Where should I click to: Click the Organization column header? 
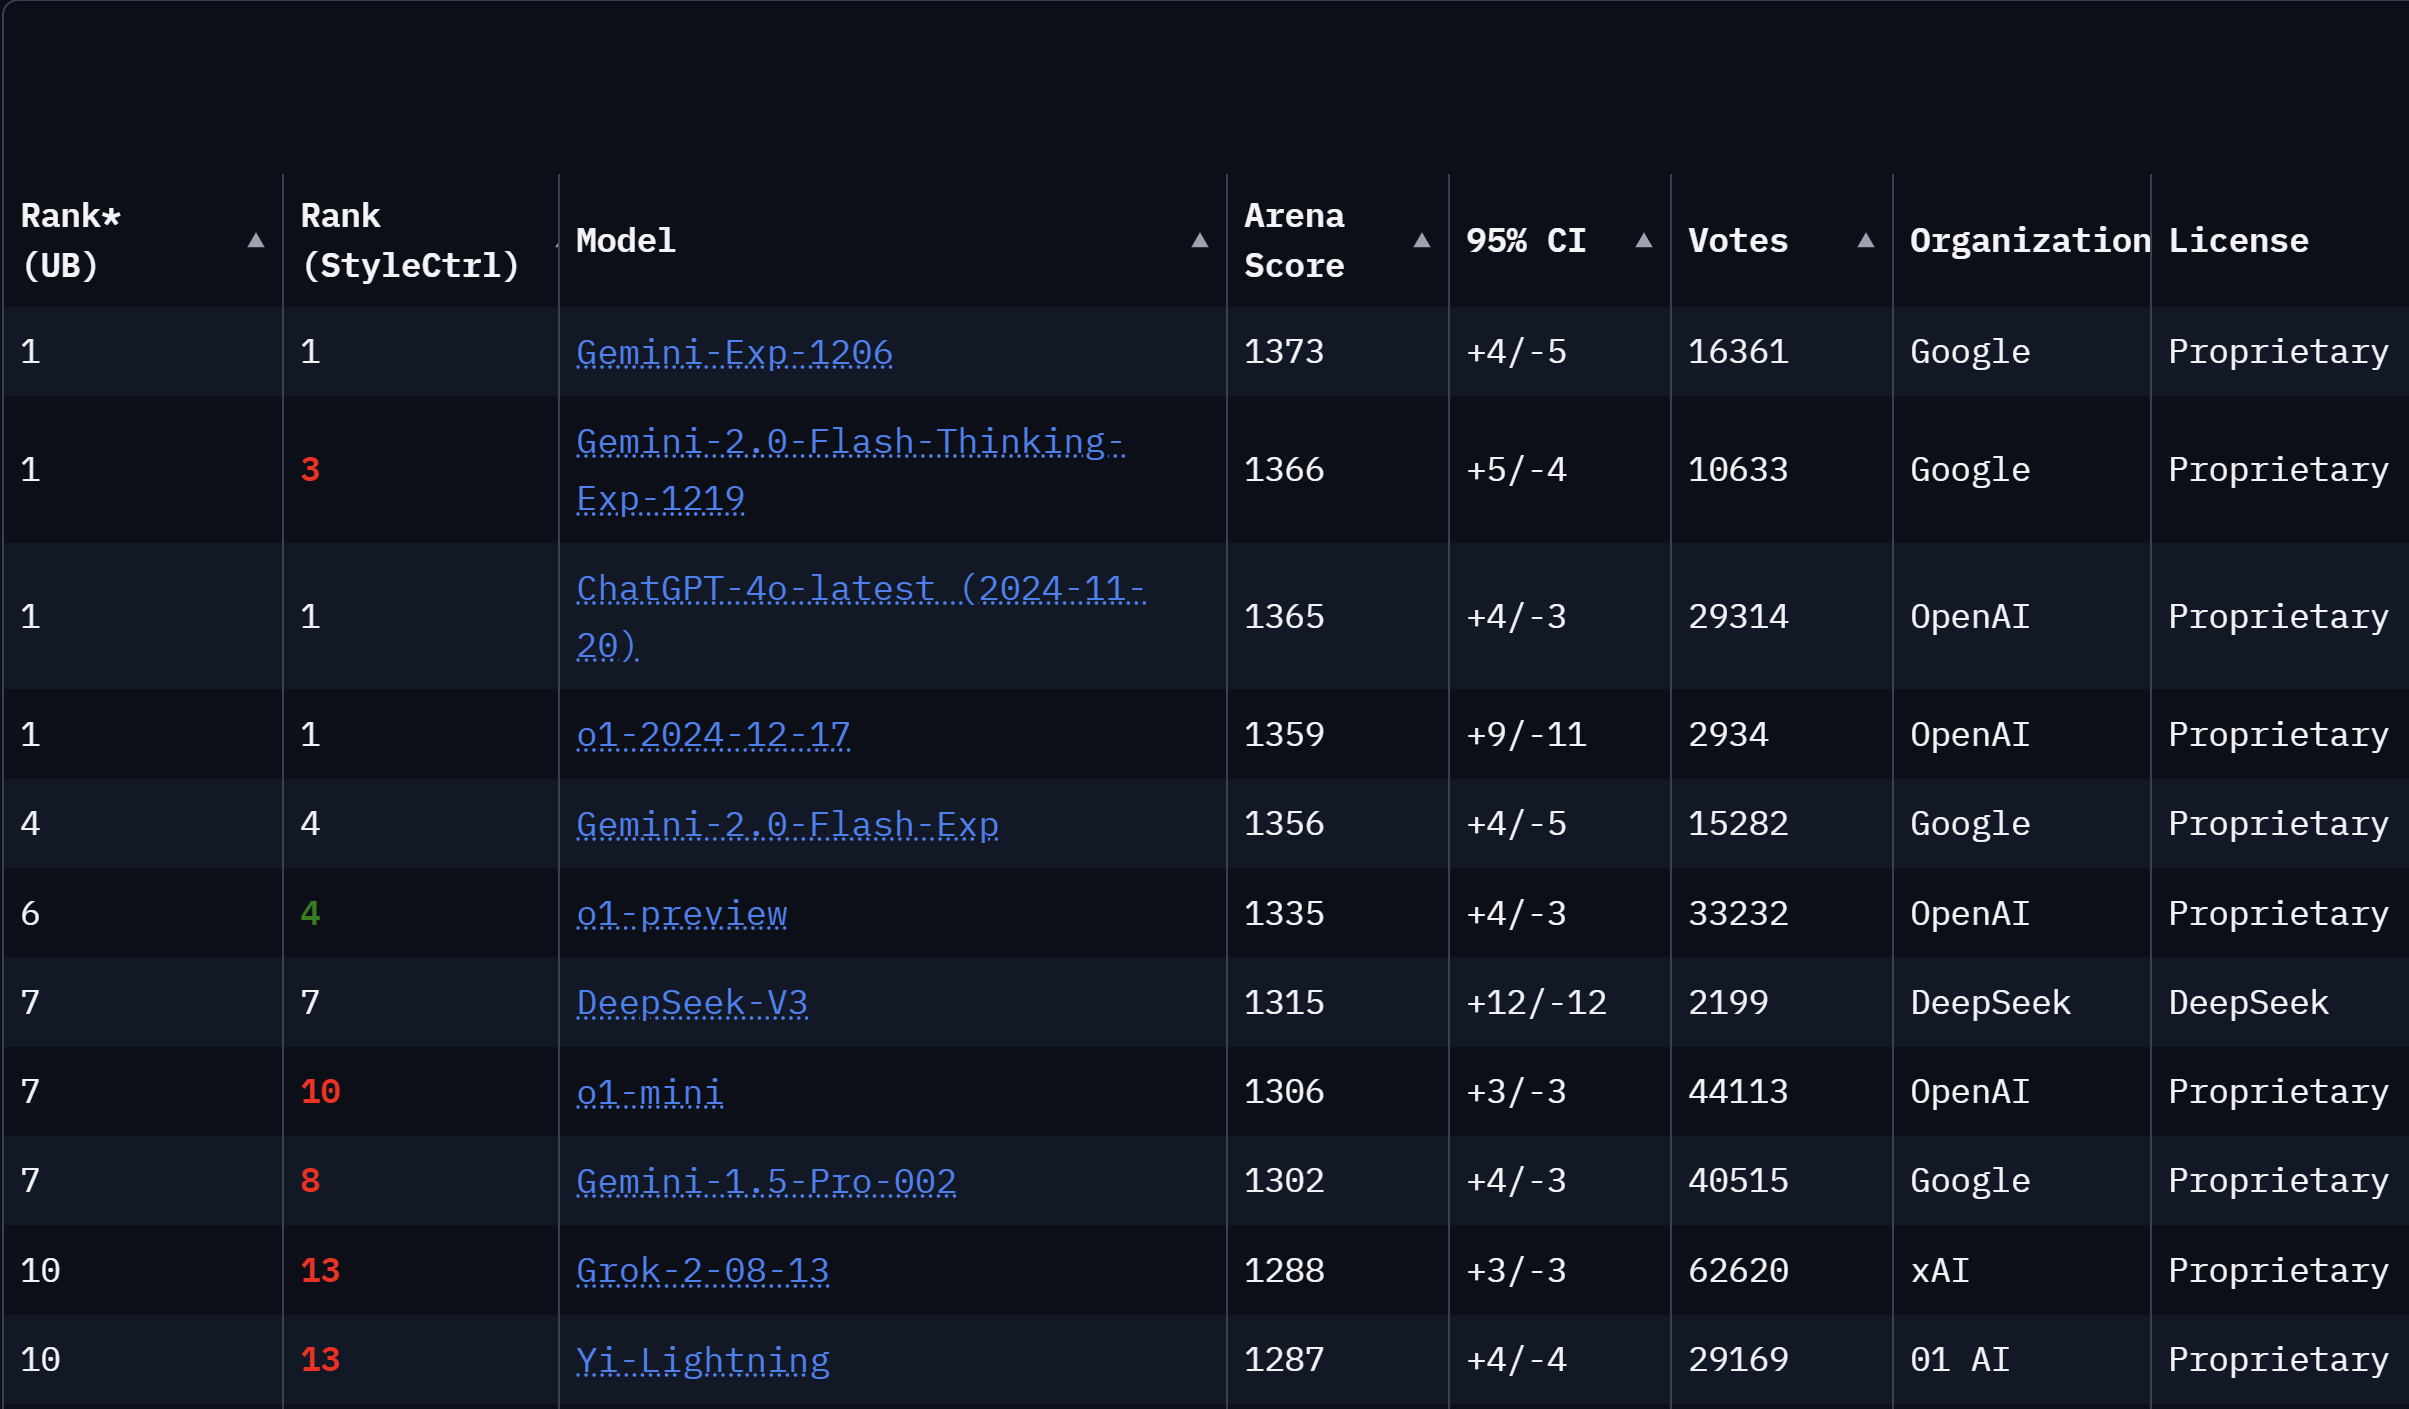click(2029, 240)
